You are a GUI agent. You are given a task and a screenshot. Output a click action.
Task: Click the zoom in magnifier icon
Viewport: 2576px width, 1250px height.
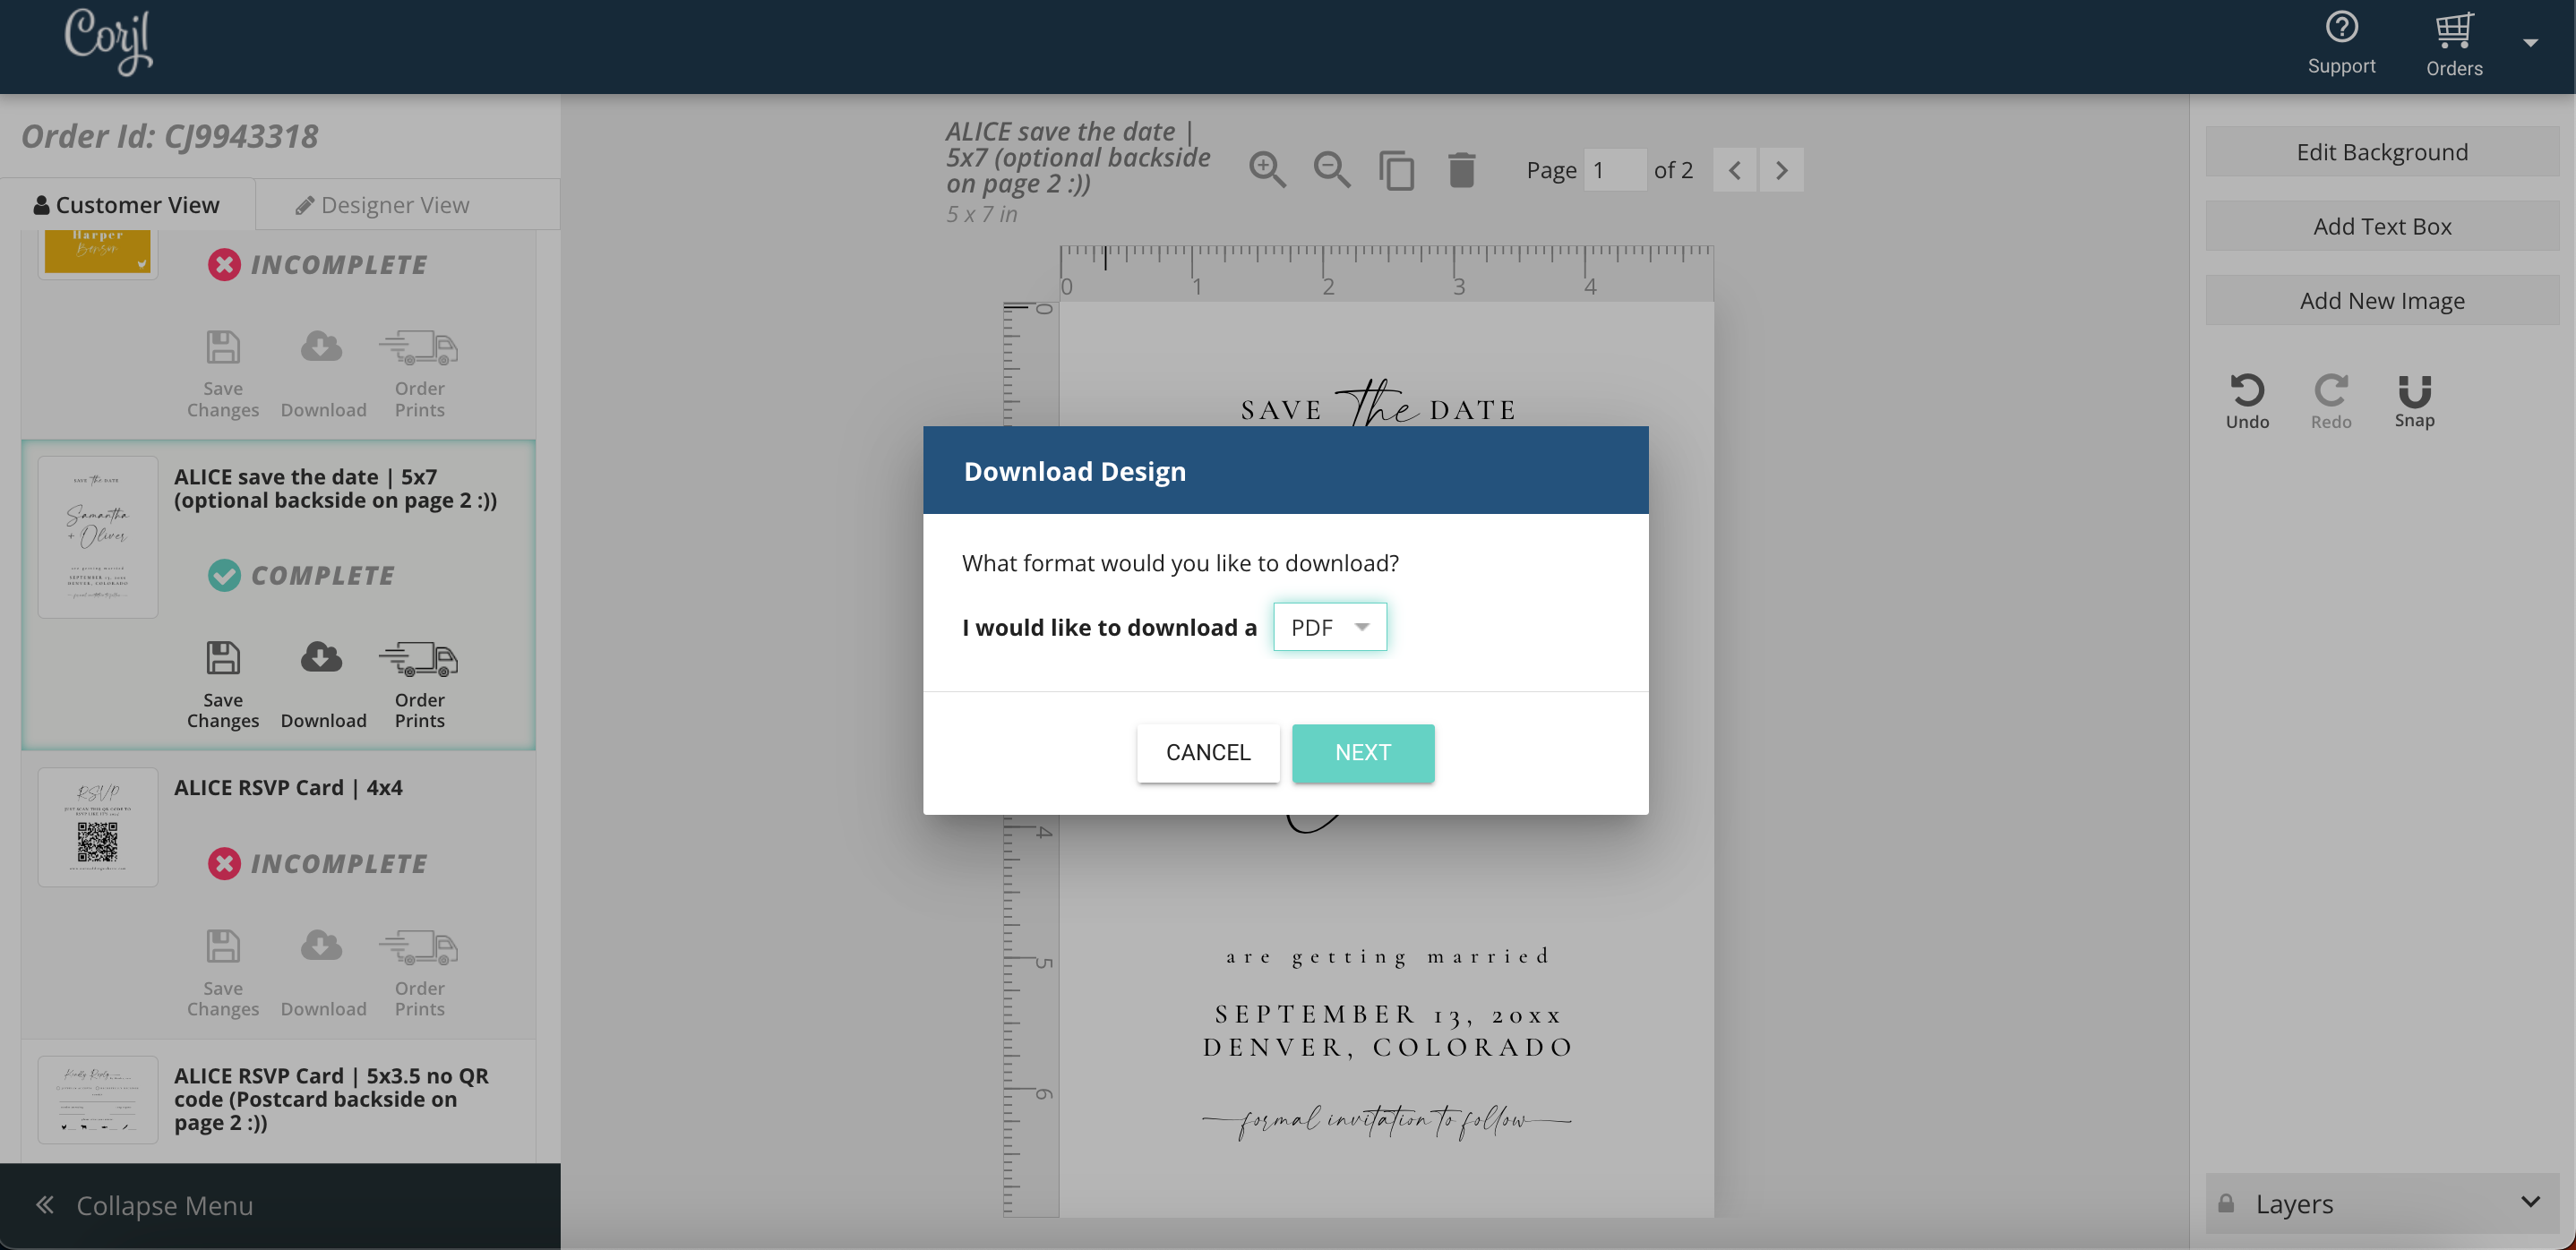coord(1268,169)
